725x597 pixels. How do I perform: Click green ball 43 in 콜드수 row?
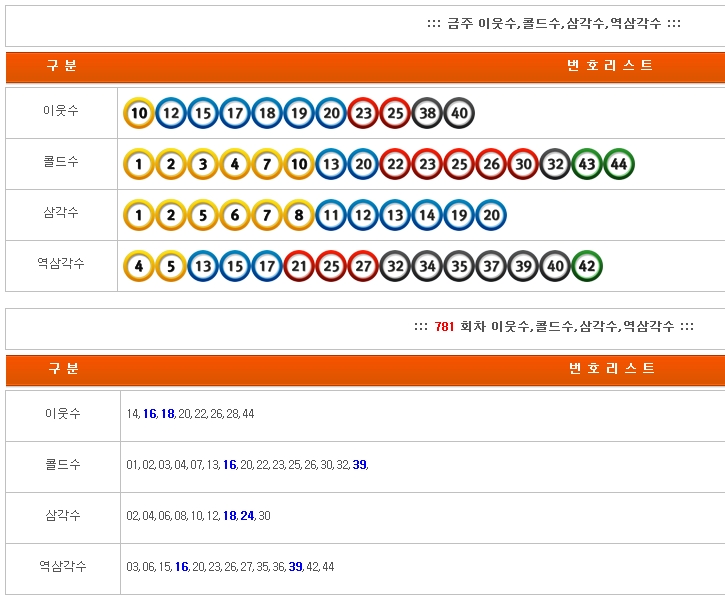[x=587, y=164]
